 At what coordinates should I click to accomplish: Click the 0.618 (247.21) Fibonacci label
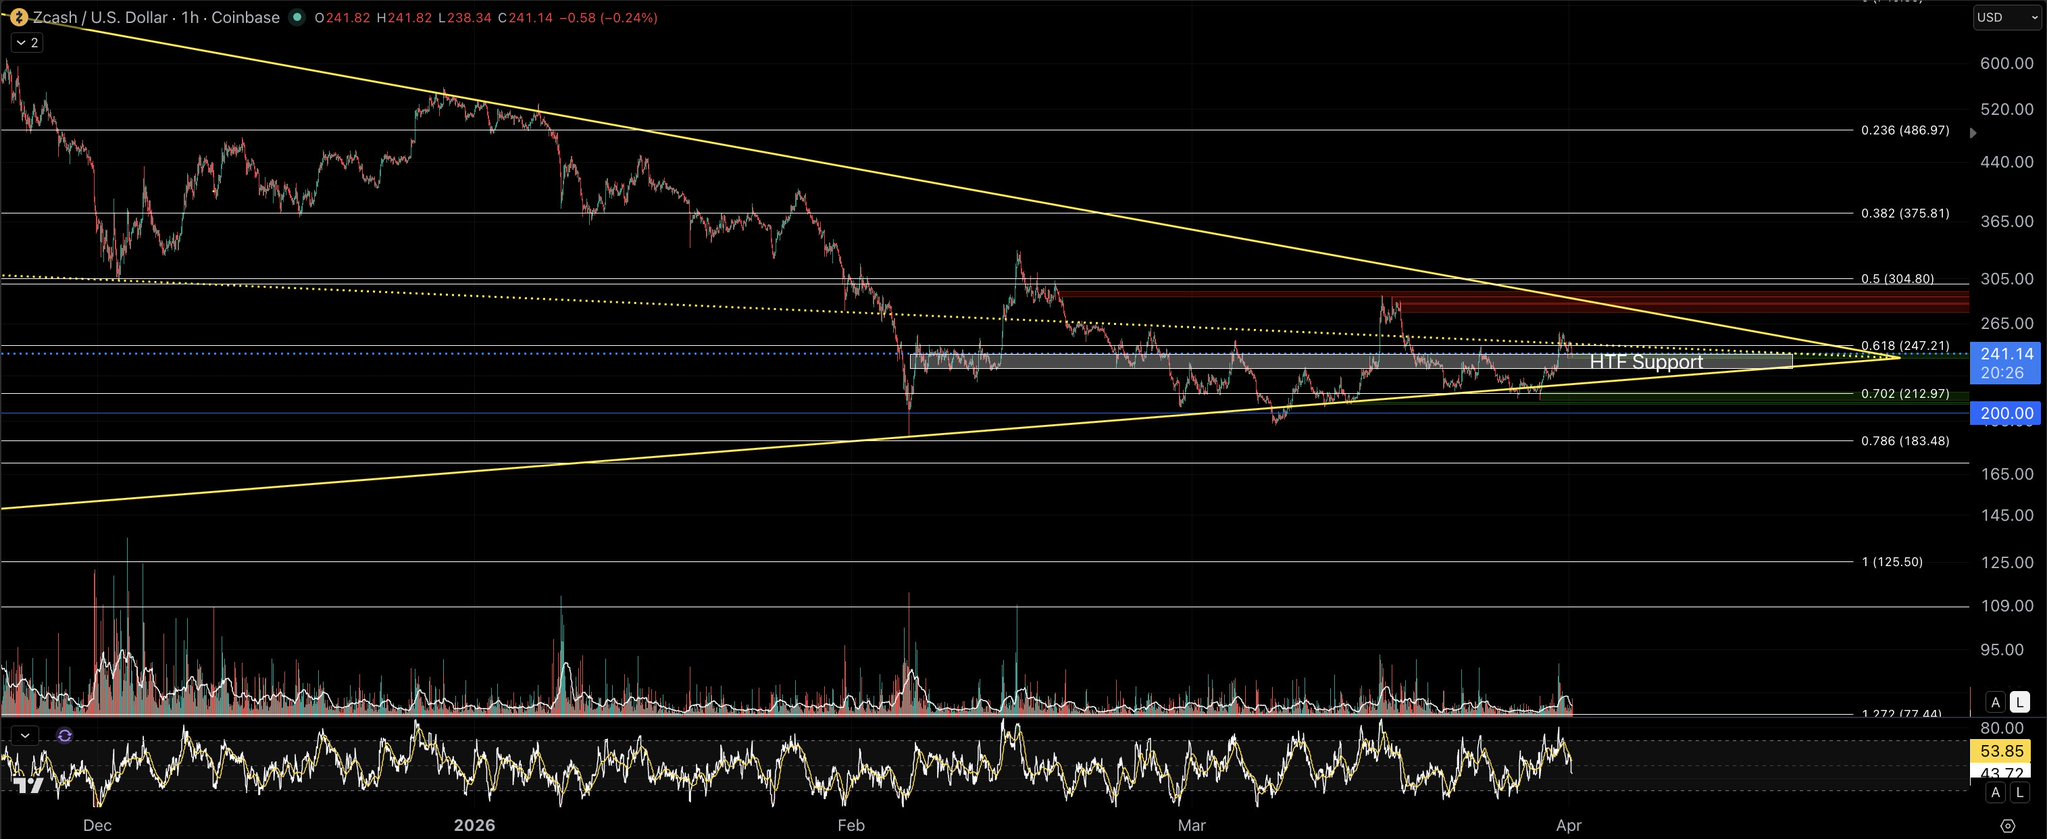click(1905, 346)
